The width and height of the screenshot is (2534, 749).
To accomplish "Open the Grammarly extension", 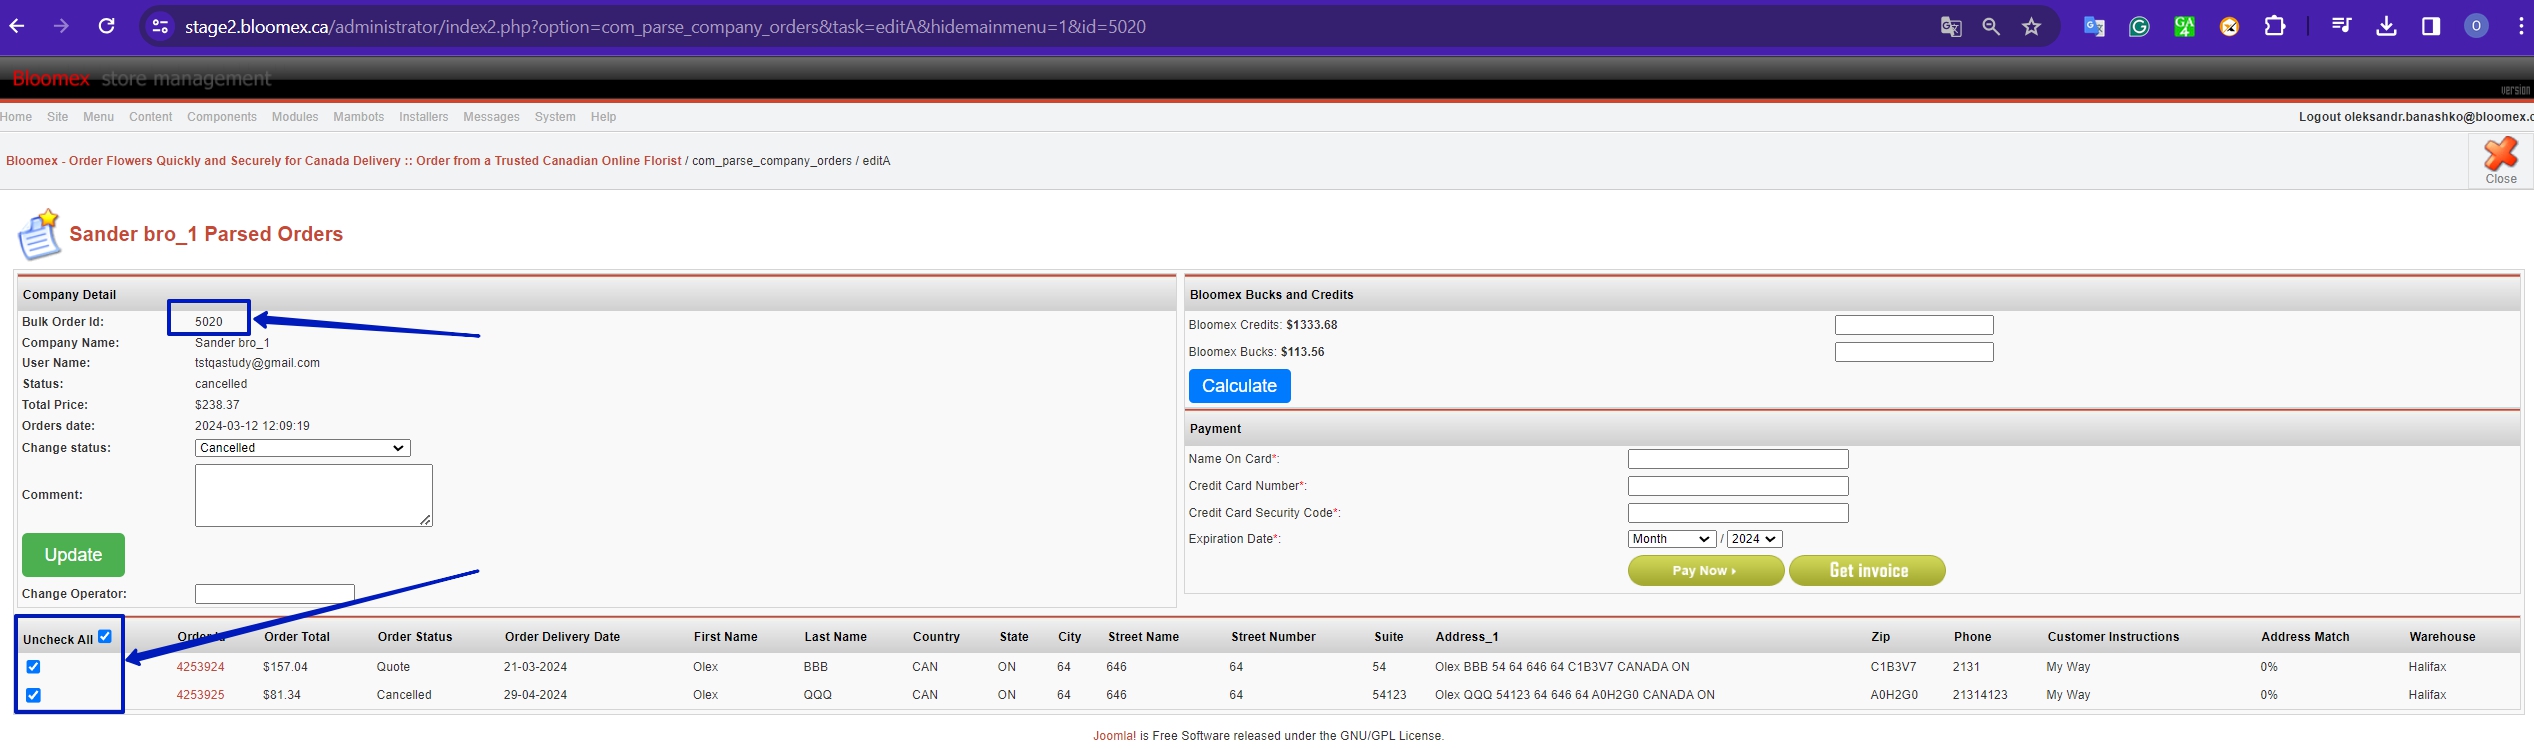I will point(2139,27).
